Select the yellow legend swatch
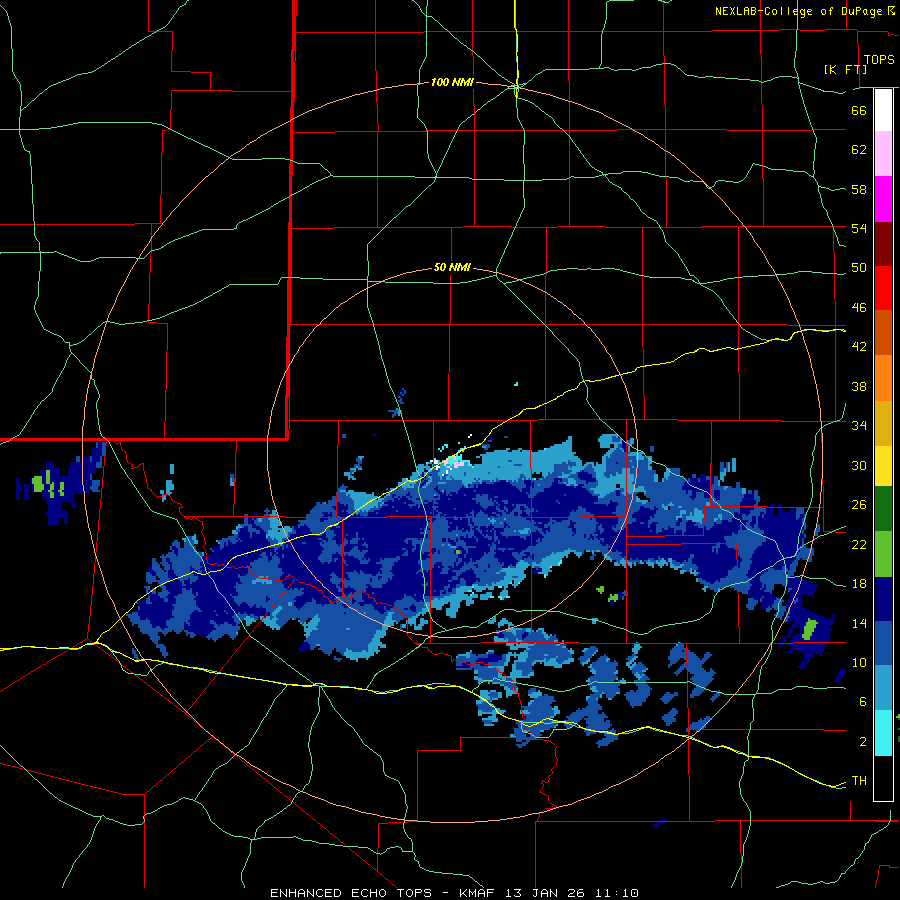Image resolution: width=900 pixels, height=900 pixels. coord(883,466)
